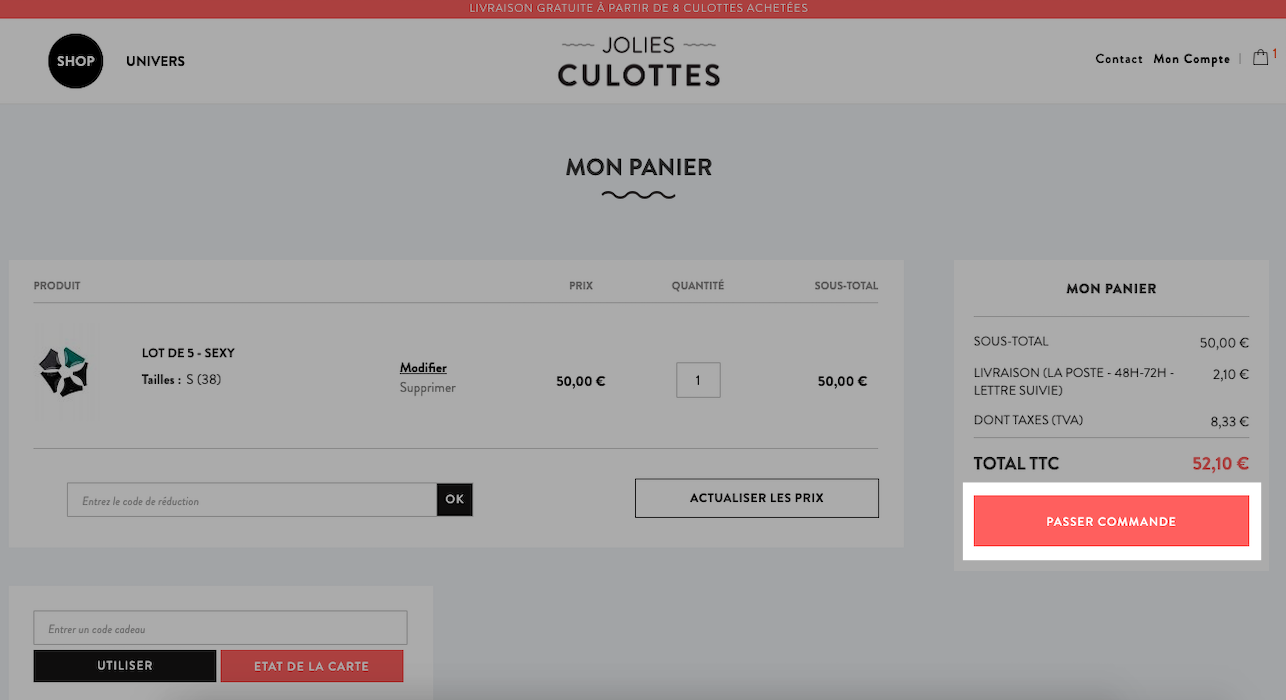Click the quantity field showing 1
Screen dimensions: 1286x700
[x=698, y=380]
